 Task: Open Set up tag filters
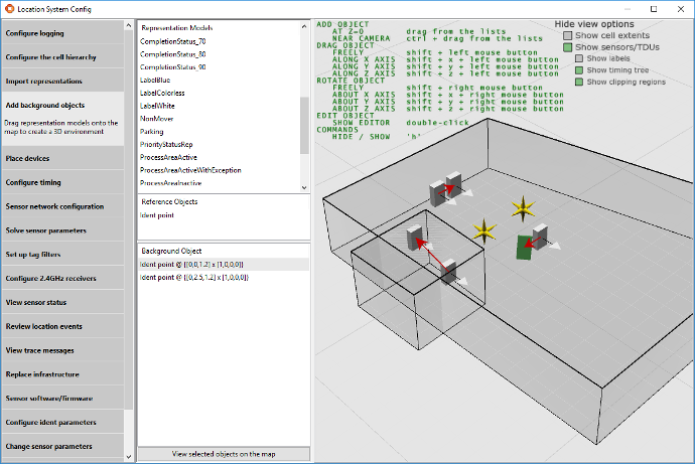point(63,254)
